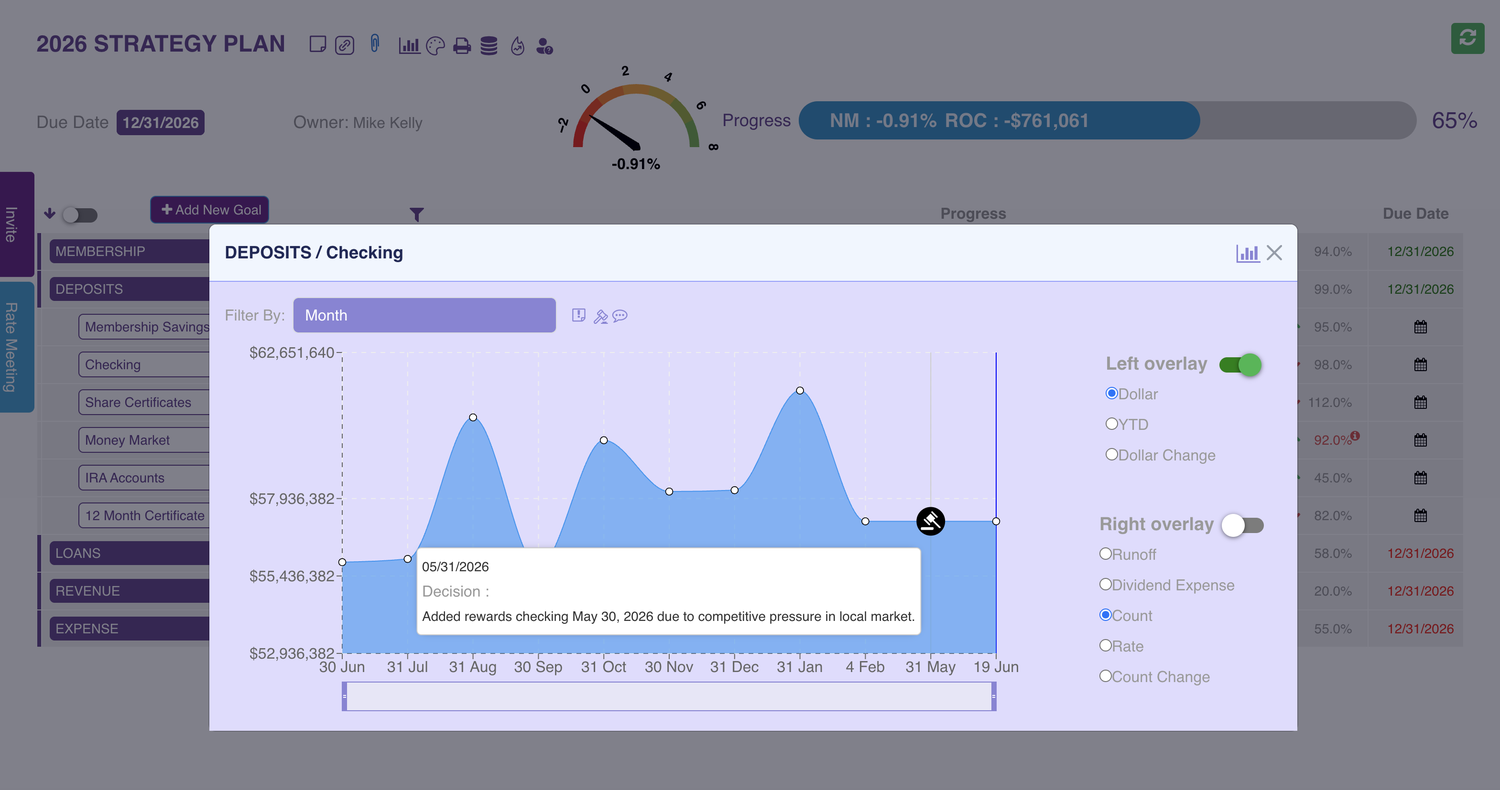The width and height of the screenshot is (1500, 790).
Task: Select the Runoff radio option
Action: pos(1105,554)
